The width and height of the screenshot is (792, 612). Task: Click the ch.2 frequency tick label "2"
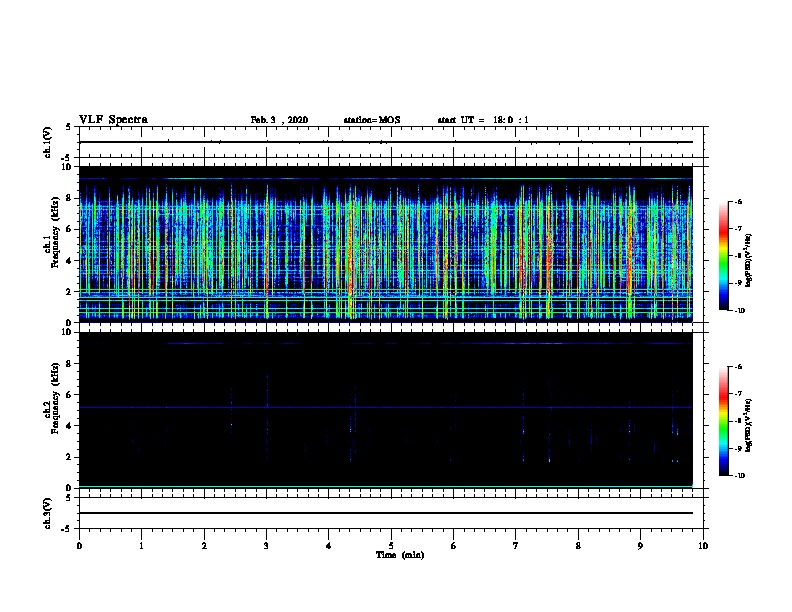70,457
